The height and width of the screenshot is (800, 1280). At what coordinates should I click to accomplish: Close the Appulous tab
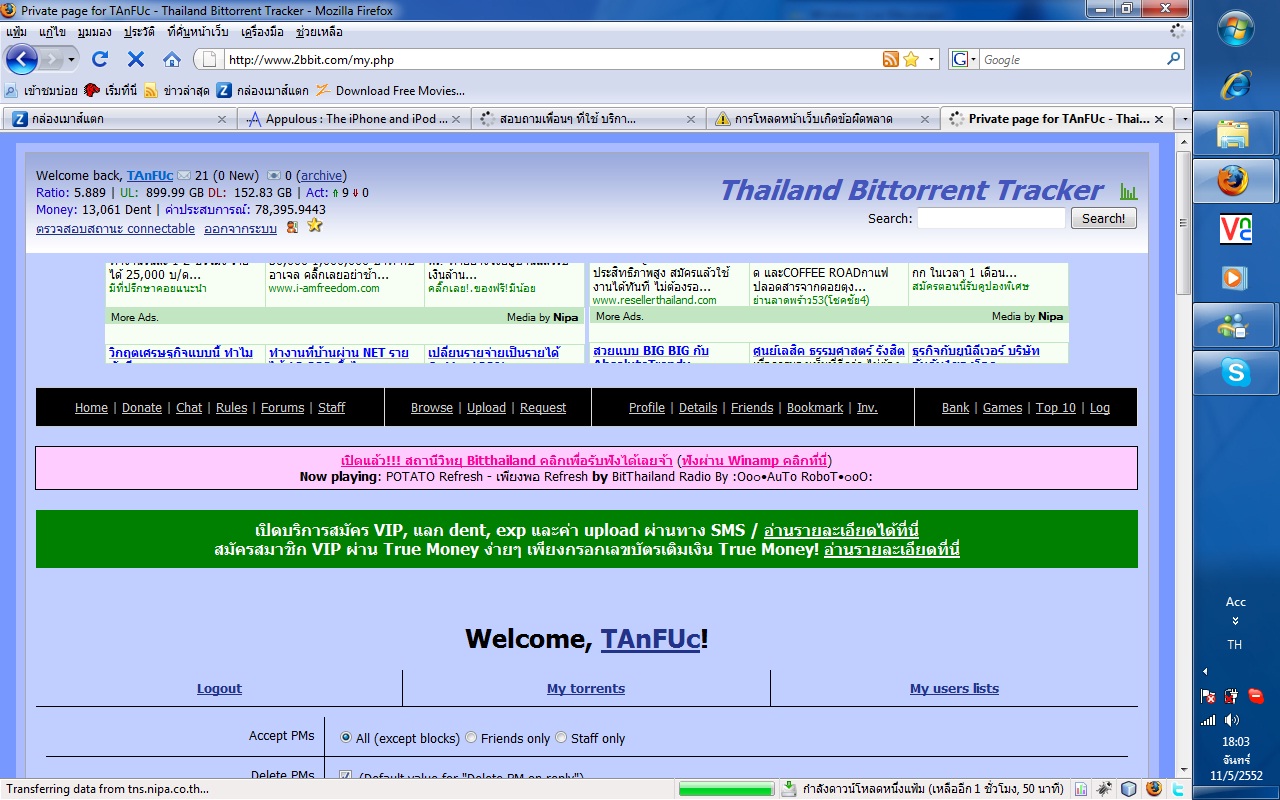pos(456,118)
